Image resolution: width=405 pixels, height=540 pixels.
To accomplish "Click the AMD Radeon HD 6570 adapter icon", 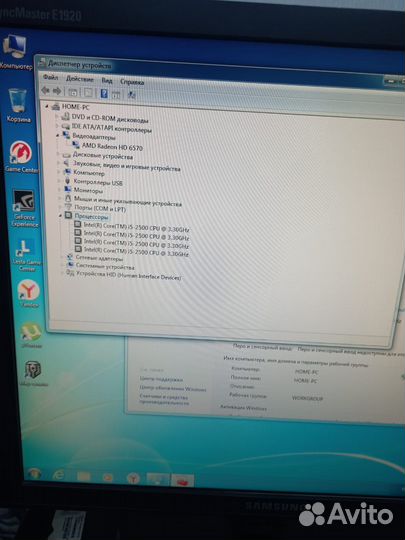I will coord(76,145).
